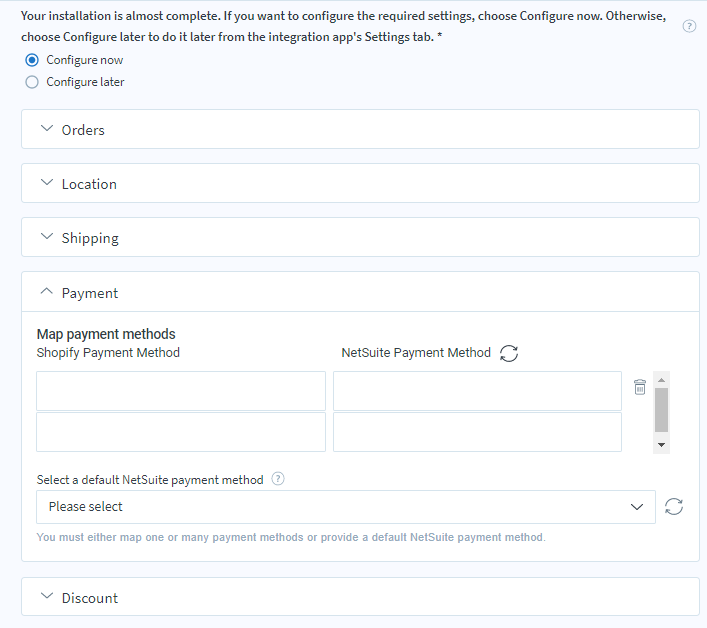Click the NetSuite Payment Method column label
Viewport: 707px width, 628px height.
pyautogui.click(x=416, y=353)
